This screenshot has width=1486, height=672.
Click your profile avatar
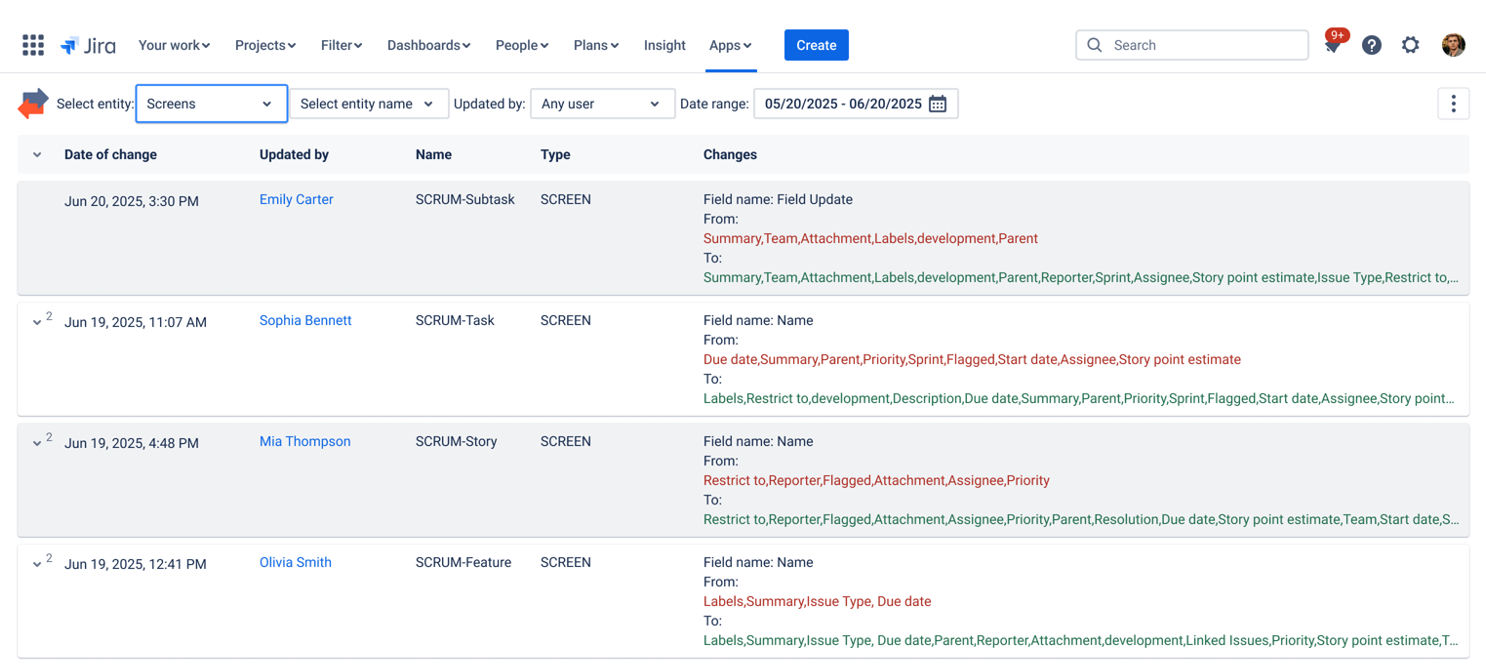click(1452, 45)
